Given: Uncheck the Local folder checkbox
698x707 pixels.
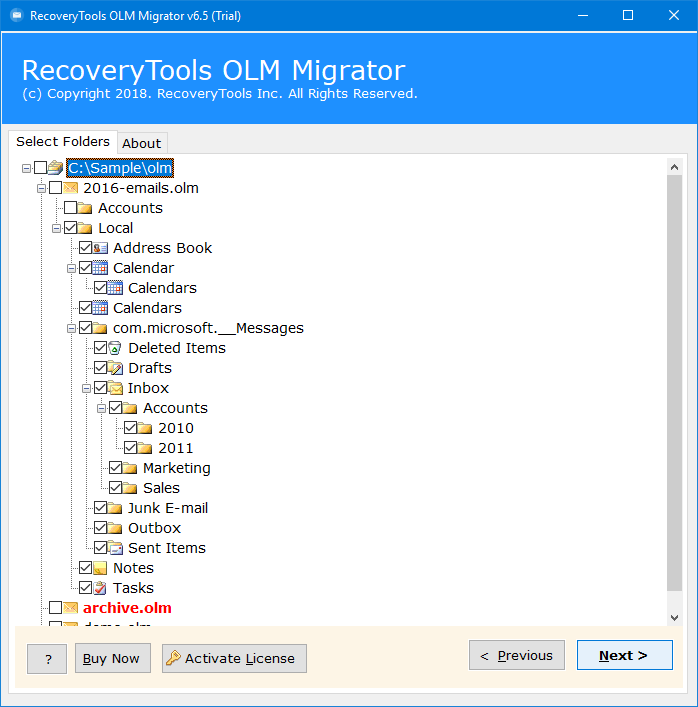Looking at the screenshot, I should click(70, 228).
